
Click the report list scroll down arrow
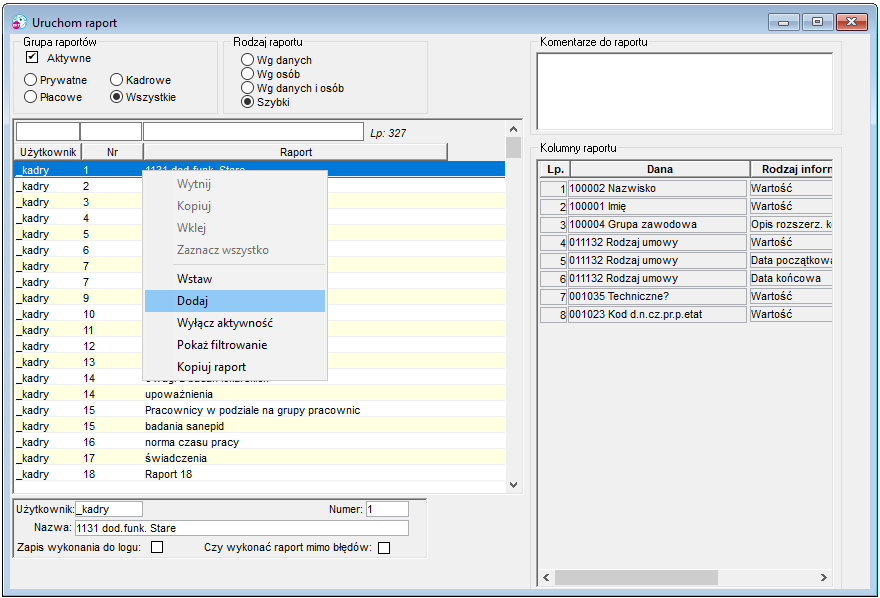(514, 485)
